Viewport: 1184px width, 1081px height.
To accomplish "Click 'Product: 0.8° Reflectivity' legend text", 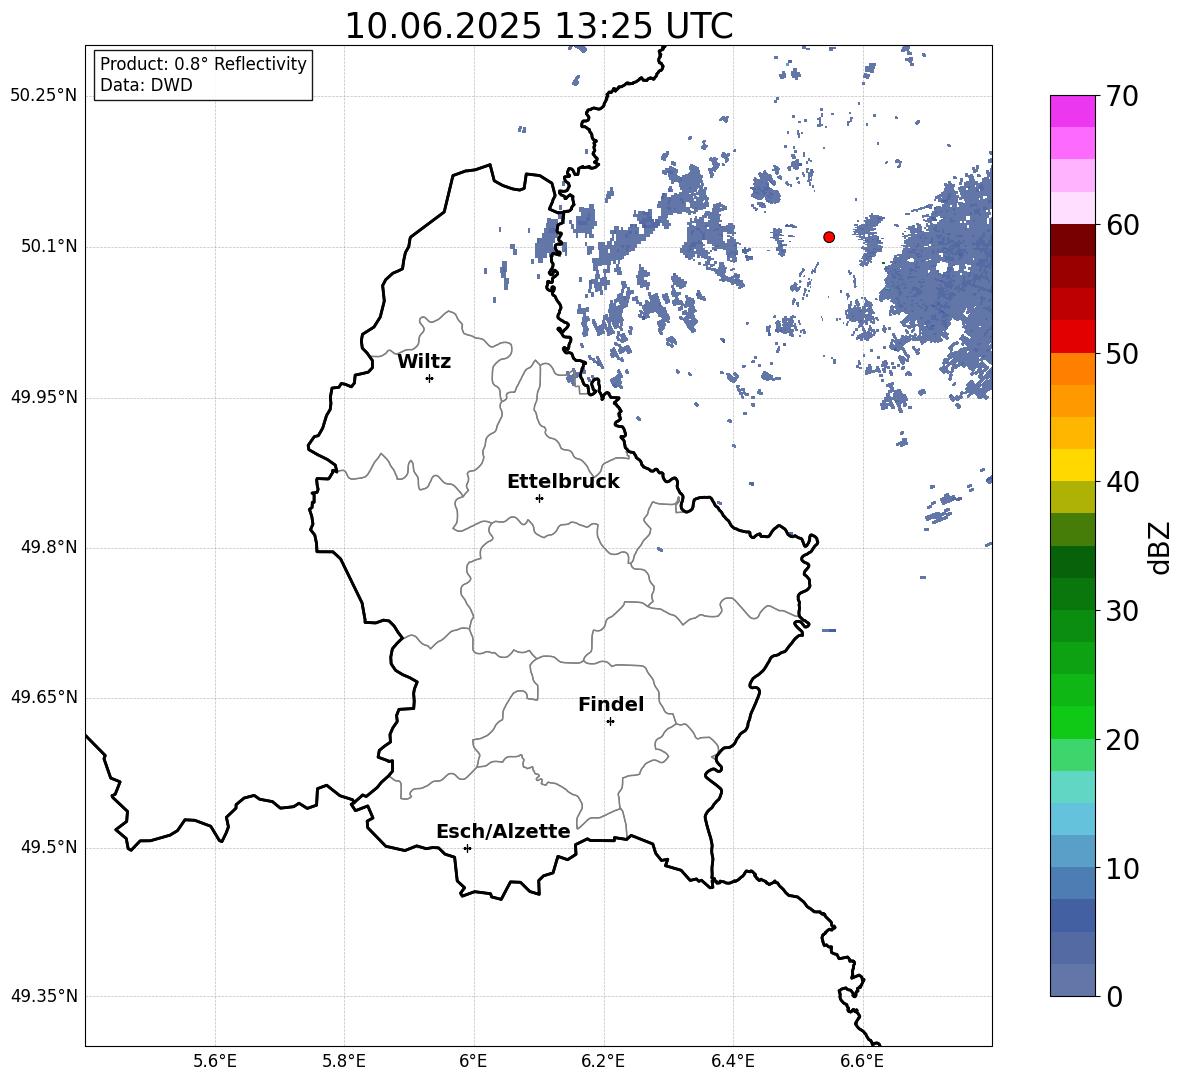I will point(203,63).
